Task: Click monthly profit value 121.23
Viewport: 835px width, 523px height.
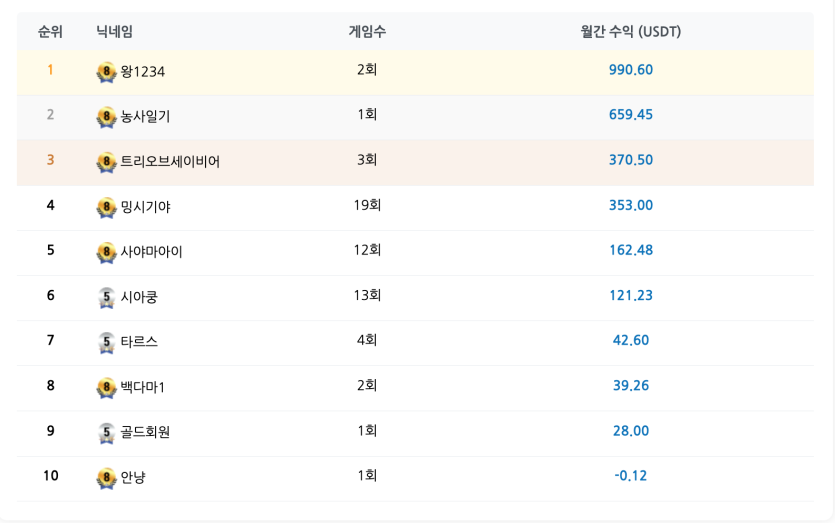Action: point(631,295)
